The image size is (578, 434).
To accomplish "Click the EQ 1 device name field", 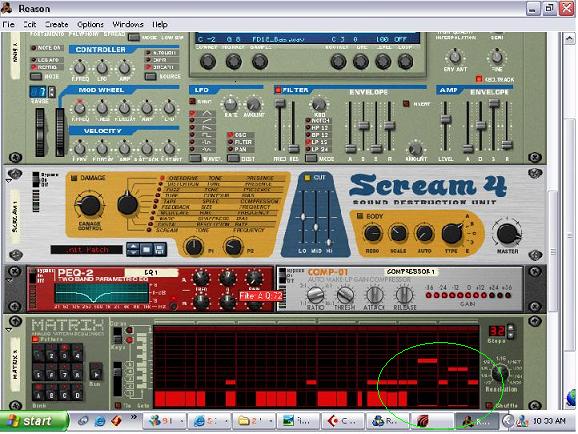I will point(152,272).
